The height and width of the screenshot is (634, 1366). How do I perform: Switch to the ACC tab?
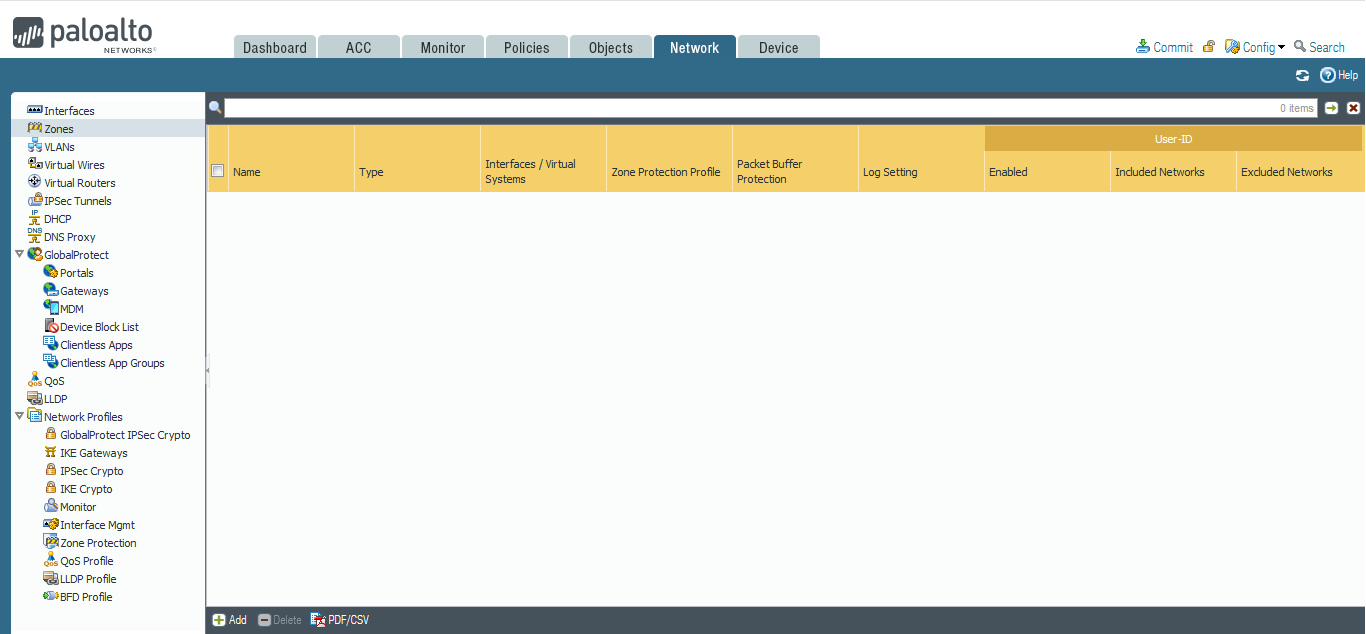(359, 47)
